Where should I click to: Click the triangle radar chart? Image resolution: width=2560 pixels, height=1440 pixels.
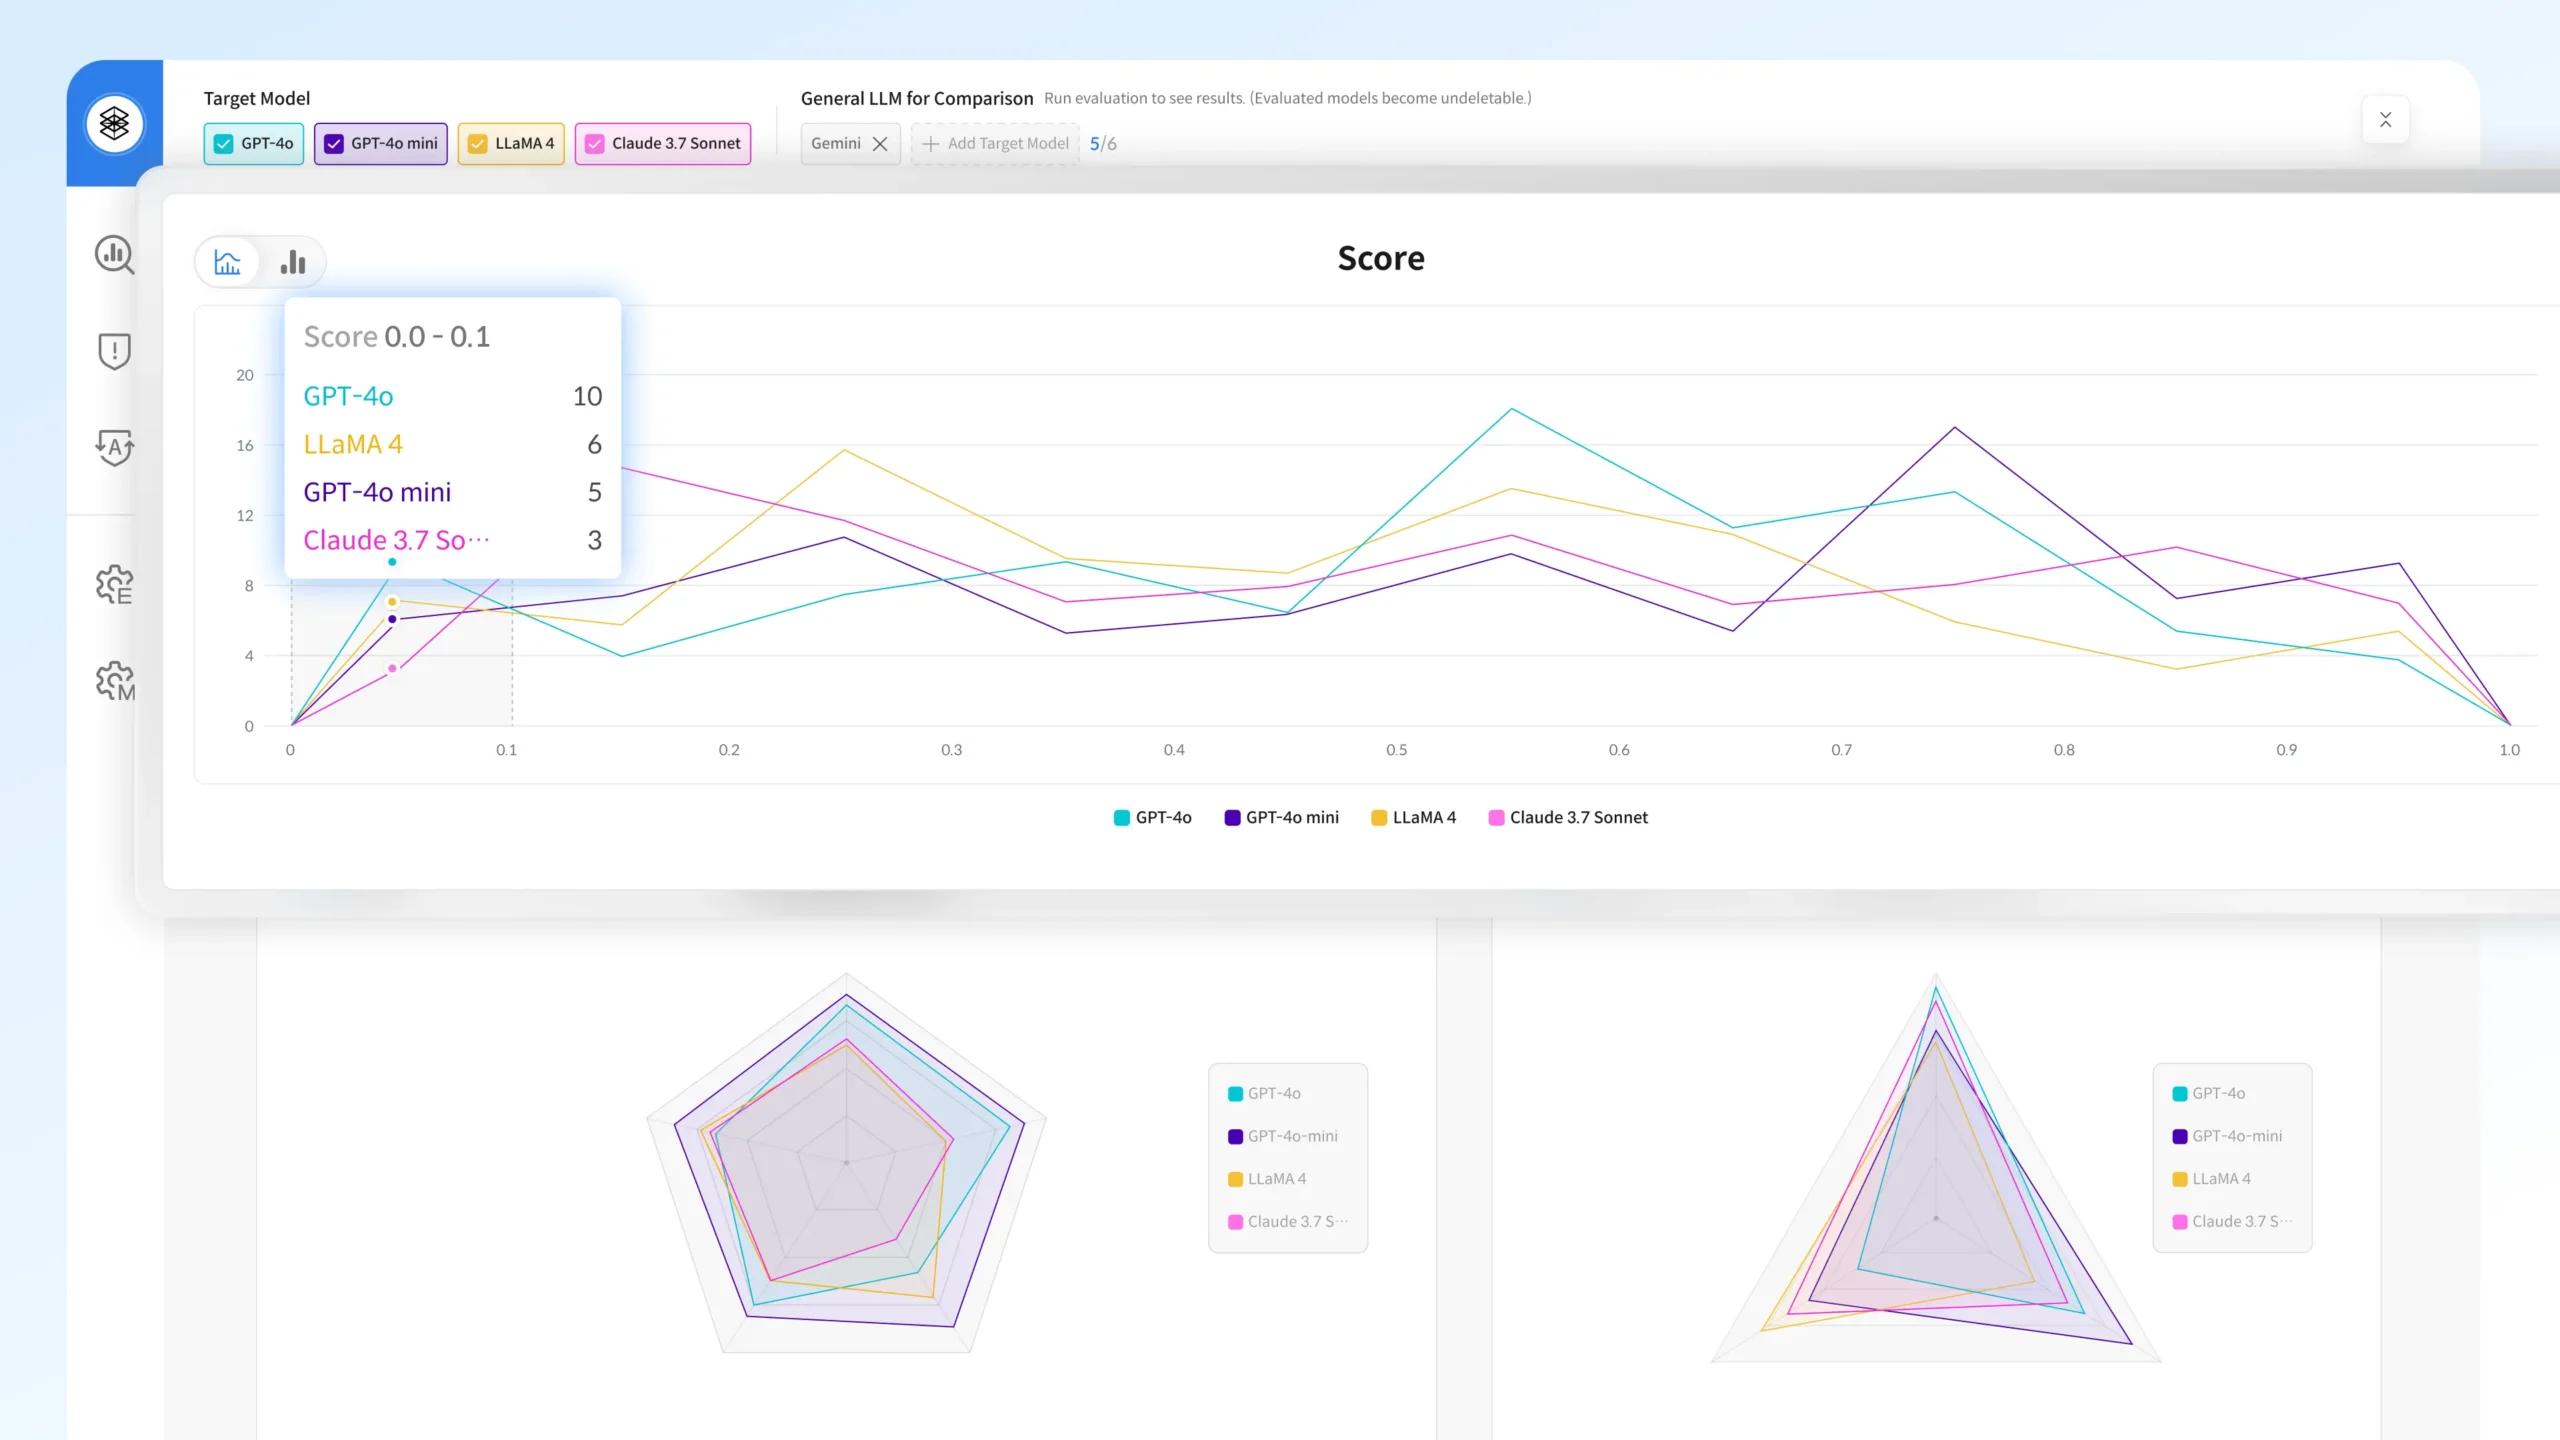coord(1936,1168)
